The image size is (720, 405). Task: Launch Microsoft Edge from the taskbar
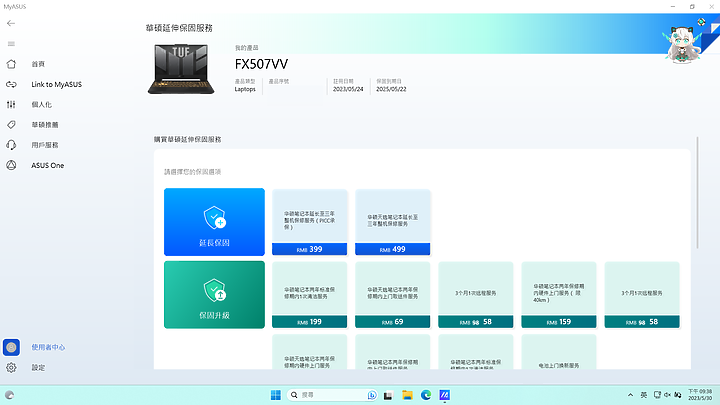click(426, 395)
